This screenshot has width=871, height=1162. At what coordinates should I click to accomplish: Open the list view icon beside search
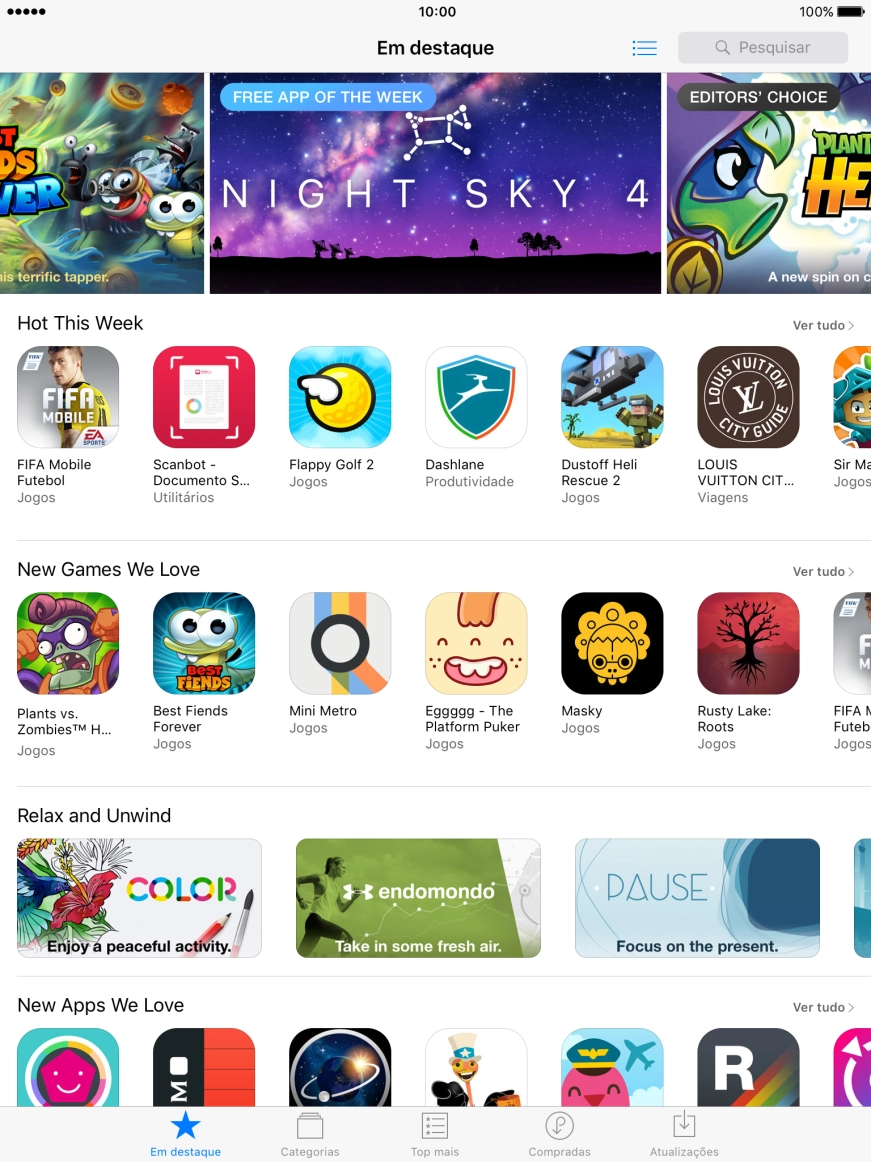644,48
